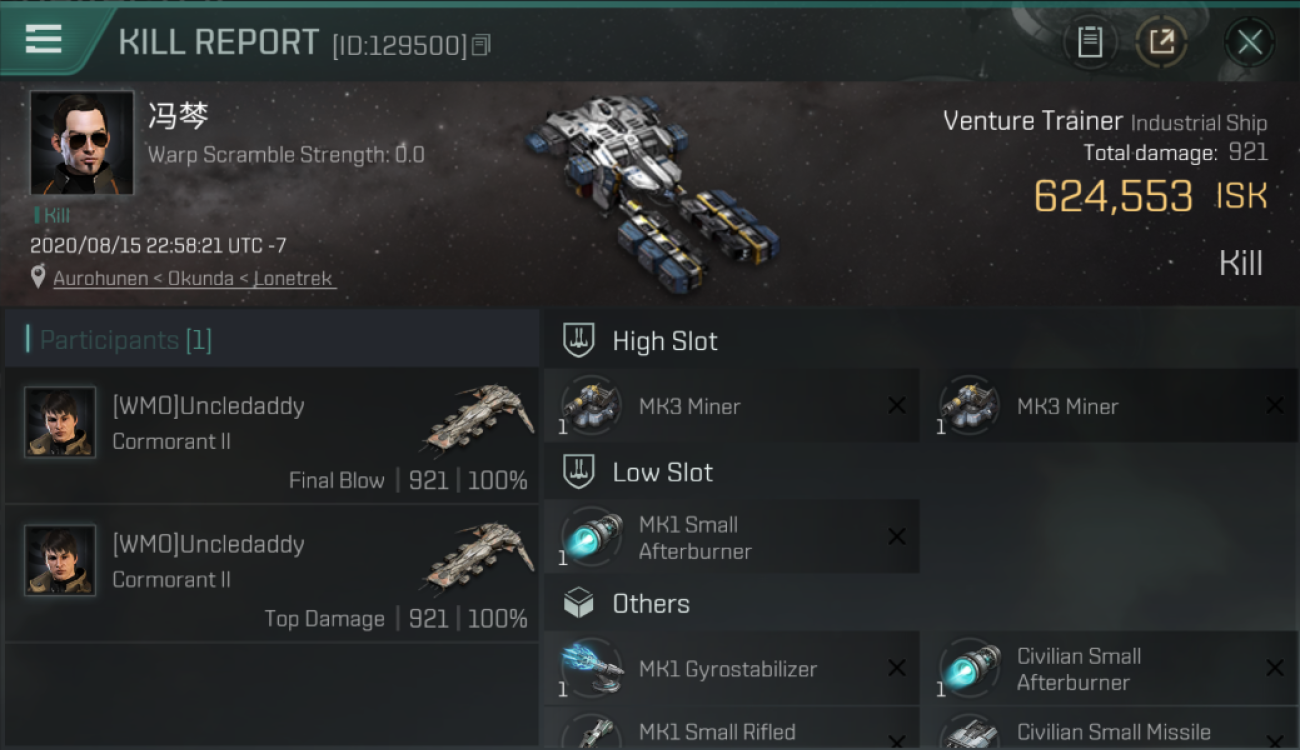Select the MK1 Small Afterburner icon
Image resolution: width=1300 pixels, height=750 pixels.
point(590,537)
